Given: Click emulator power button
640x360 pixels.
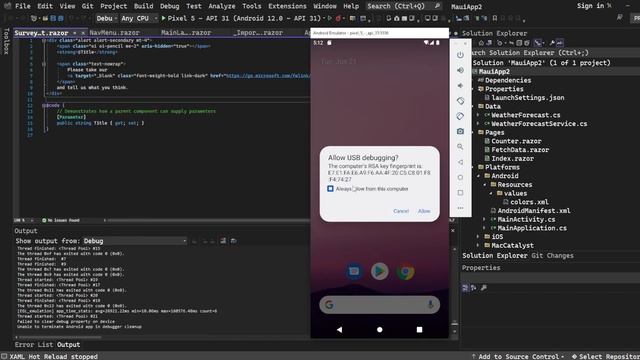Looking at the screenshot, I should click(x=460, y=55).
